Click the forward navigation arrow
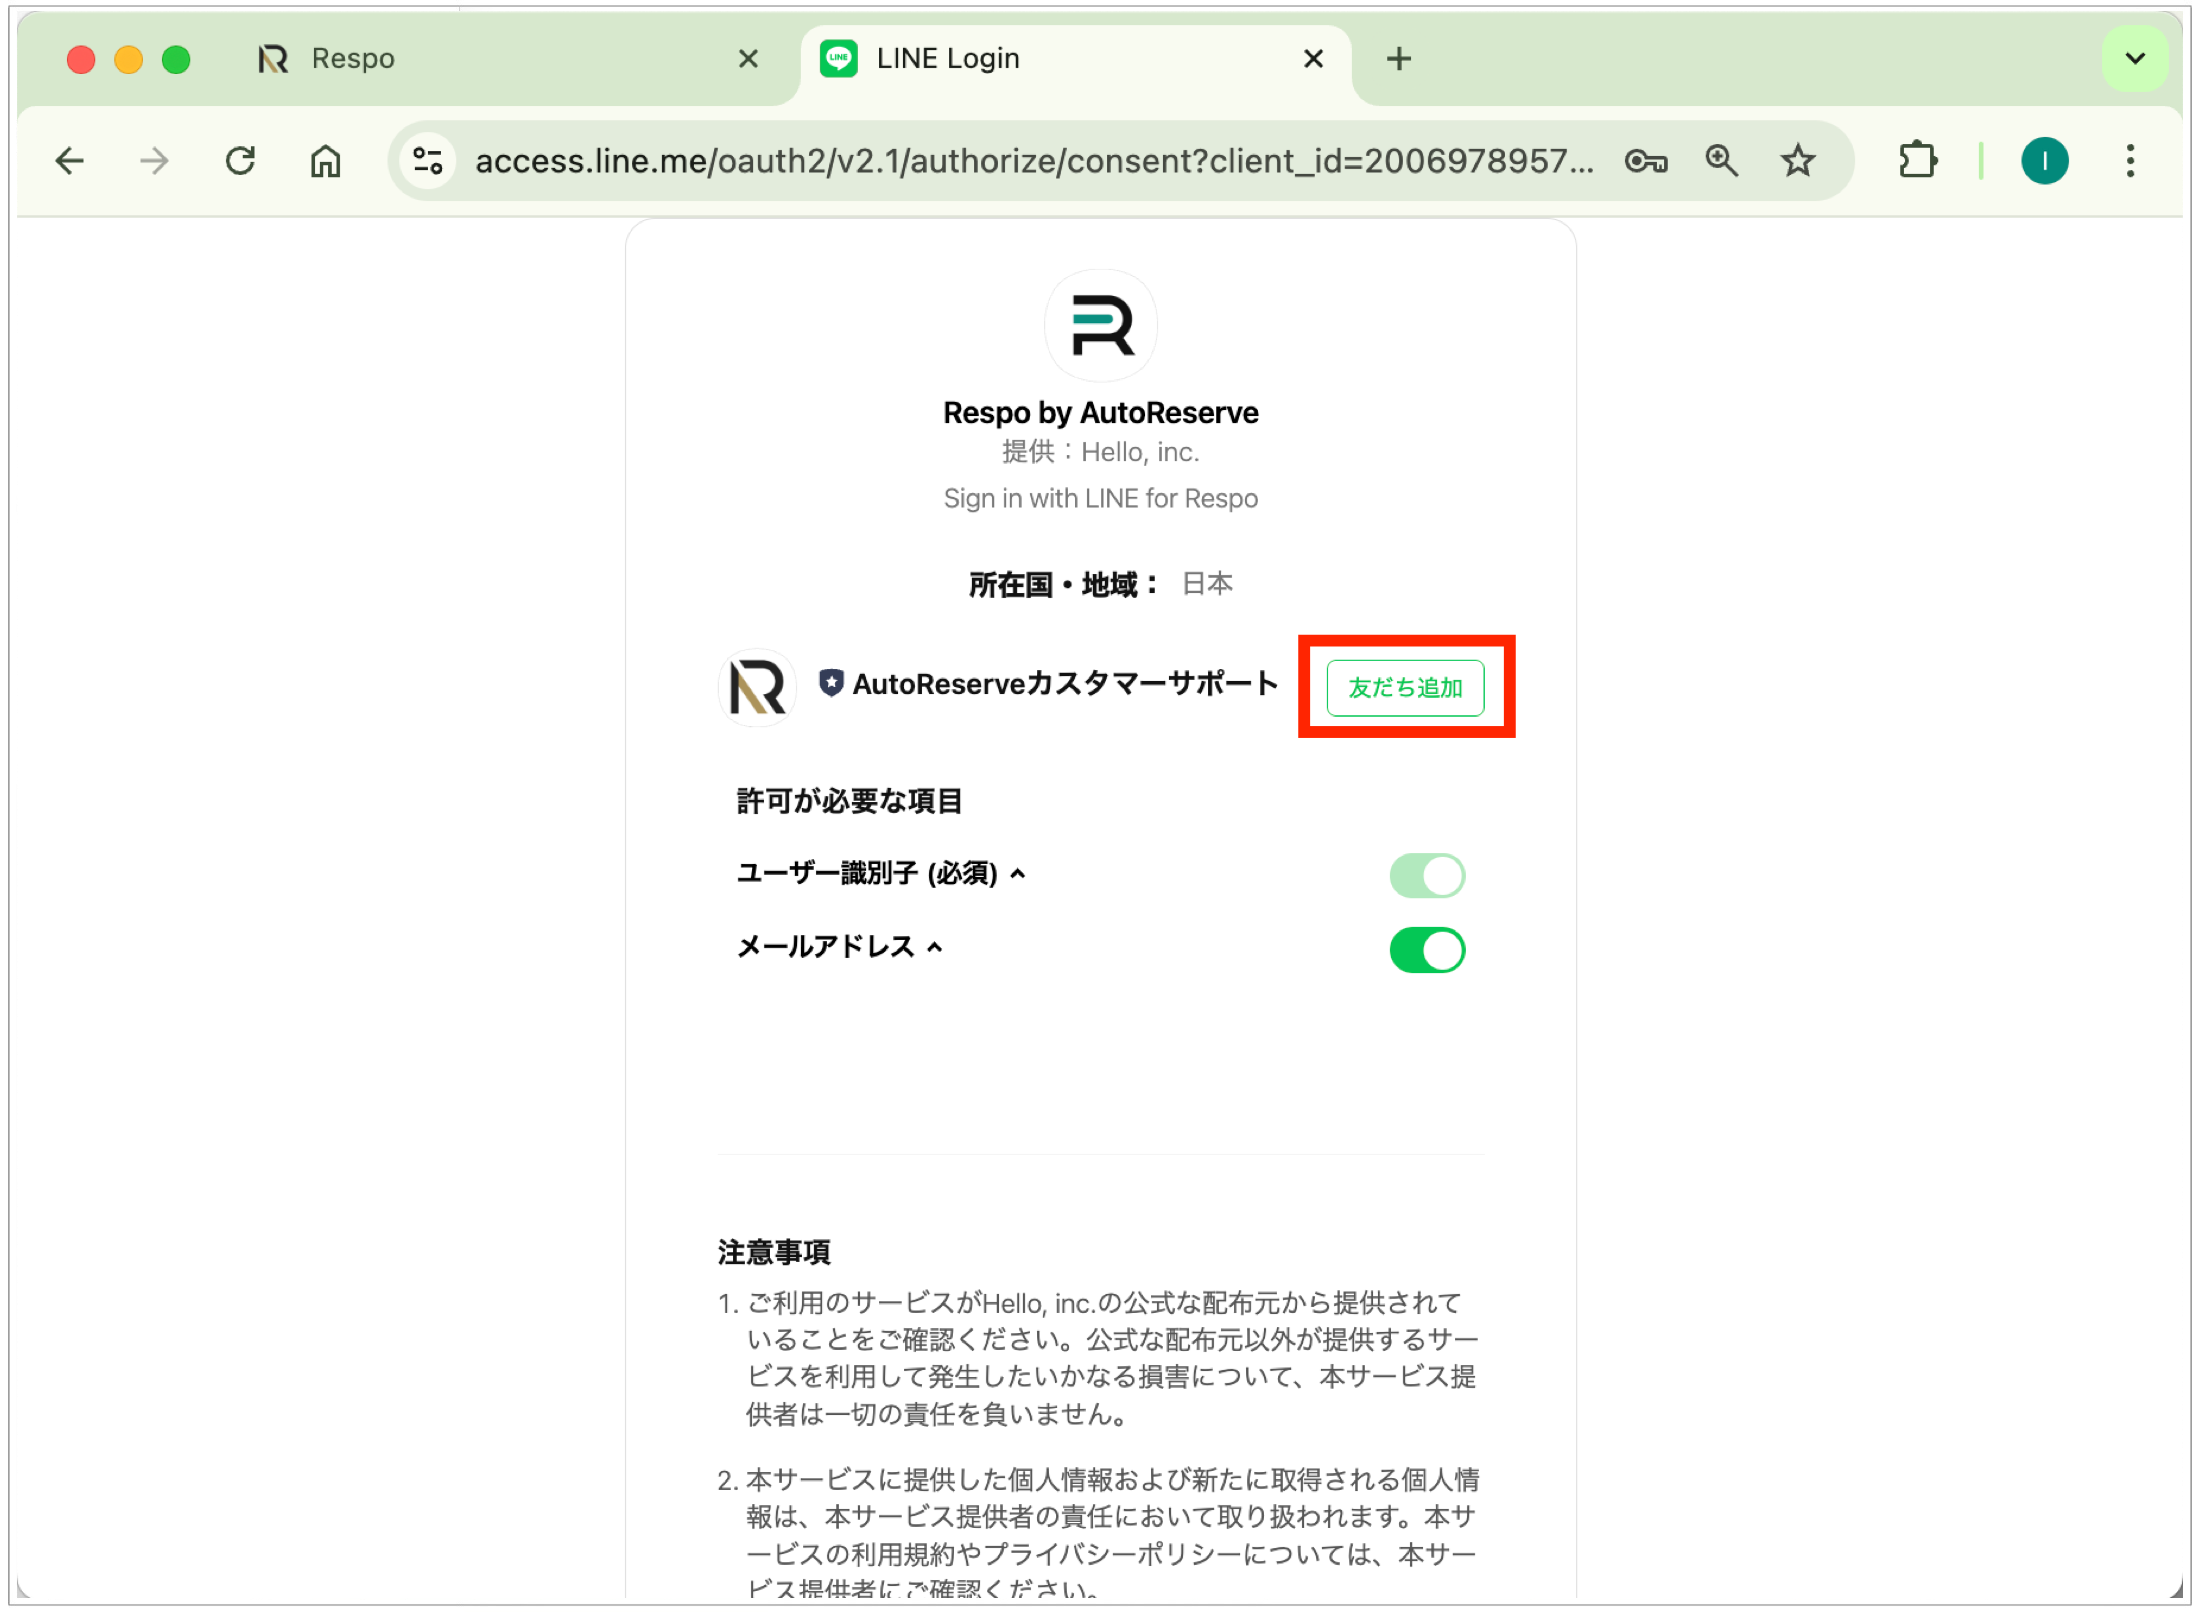 coord(154,161)
